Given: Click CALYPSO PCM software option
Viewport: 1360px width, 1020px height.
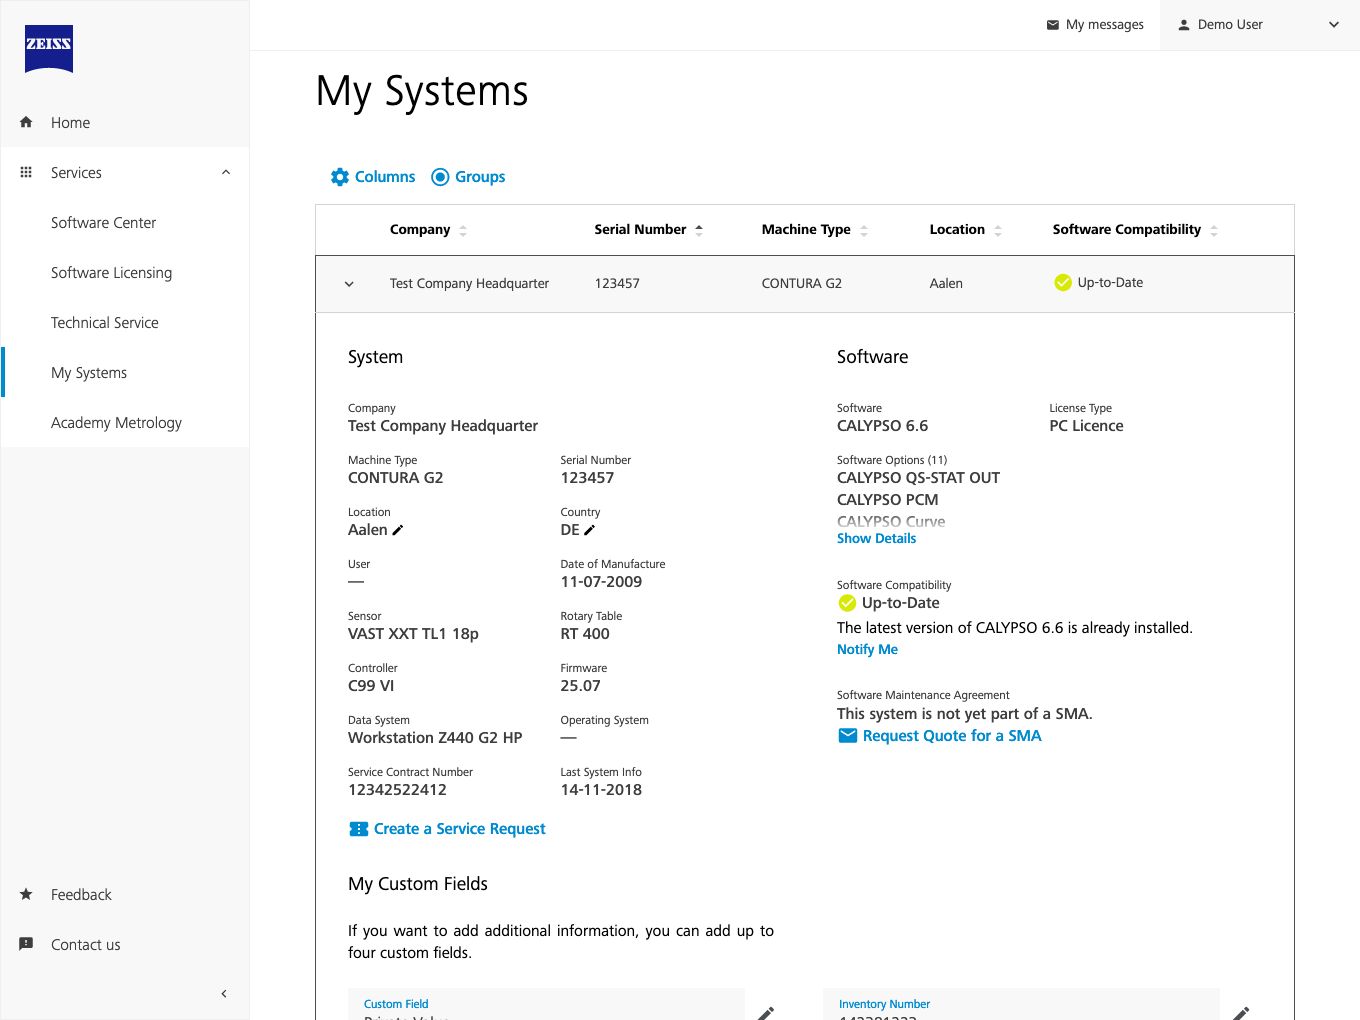Looking at the screenshot, I should [x=888, y=500].
